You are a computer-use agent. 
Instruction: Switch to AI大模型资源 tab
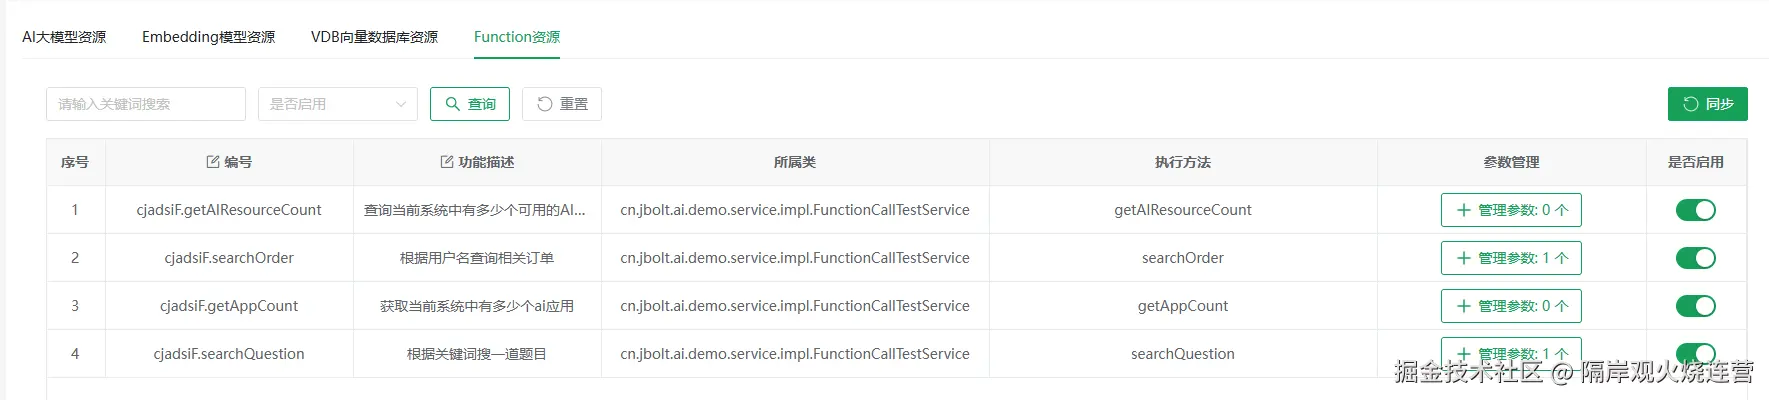(64, 37)
